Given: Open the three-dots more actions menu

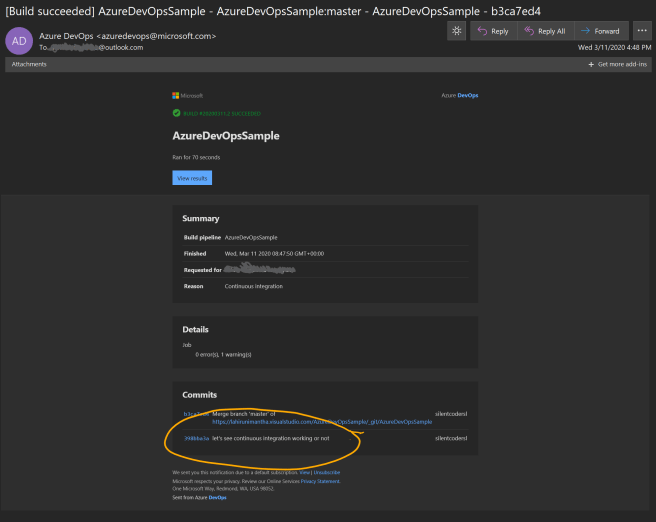Looking at the screenshot, I should [x=641, y=31].
